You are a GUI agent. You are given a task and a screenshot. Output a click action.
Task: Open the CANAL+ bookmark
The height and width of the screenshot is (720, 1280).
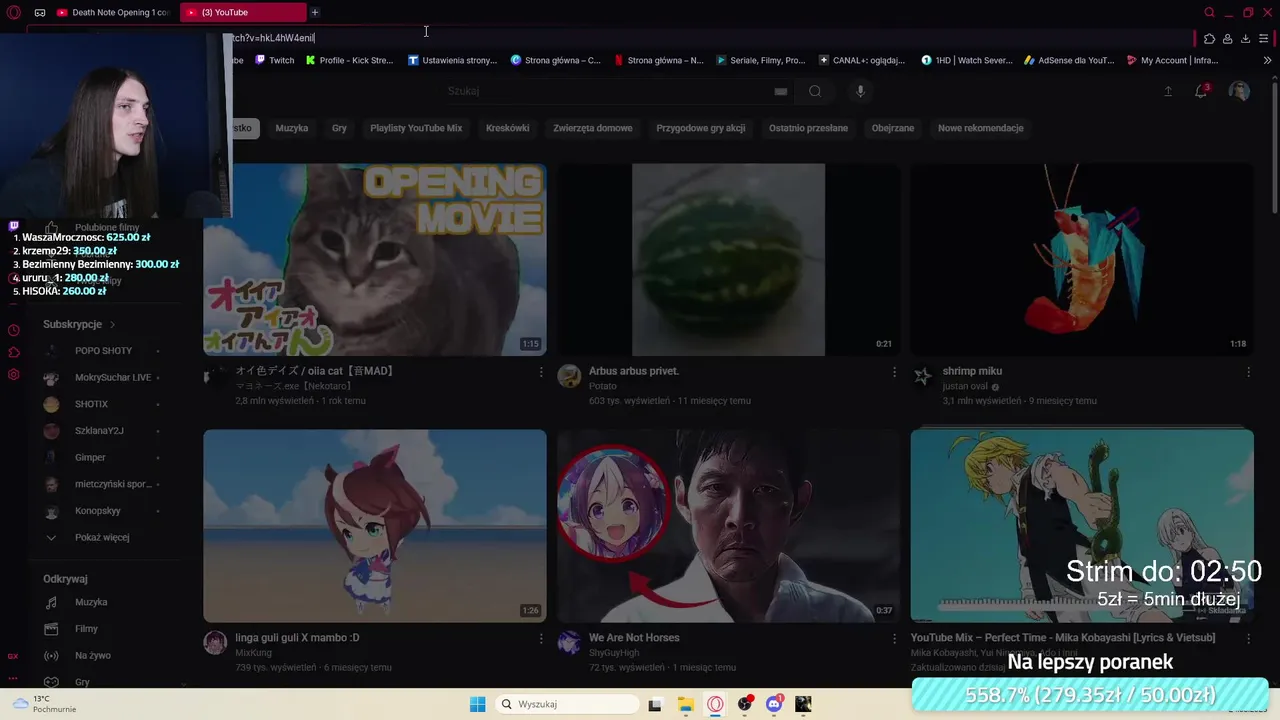coord(862,60)
